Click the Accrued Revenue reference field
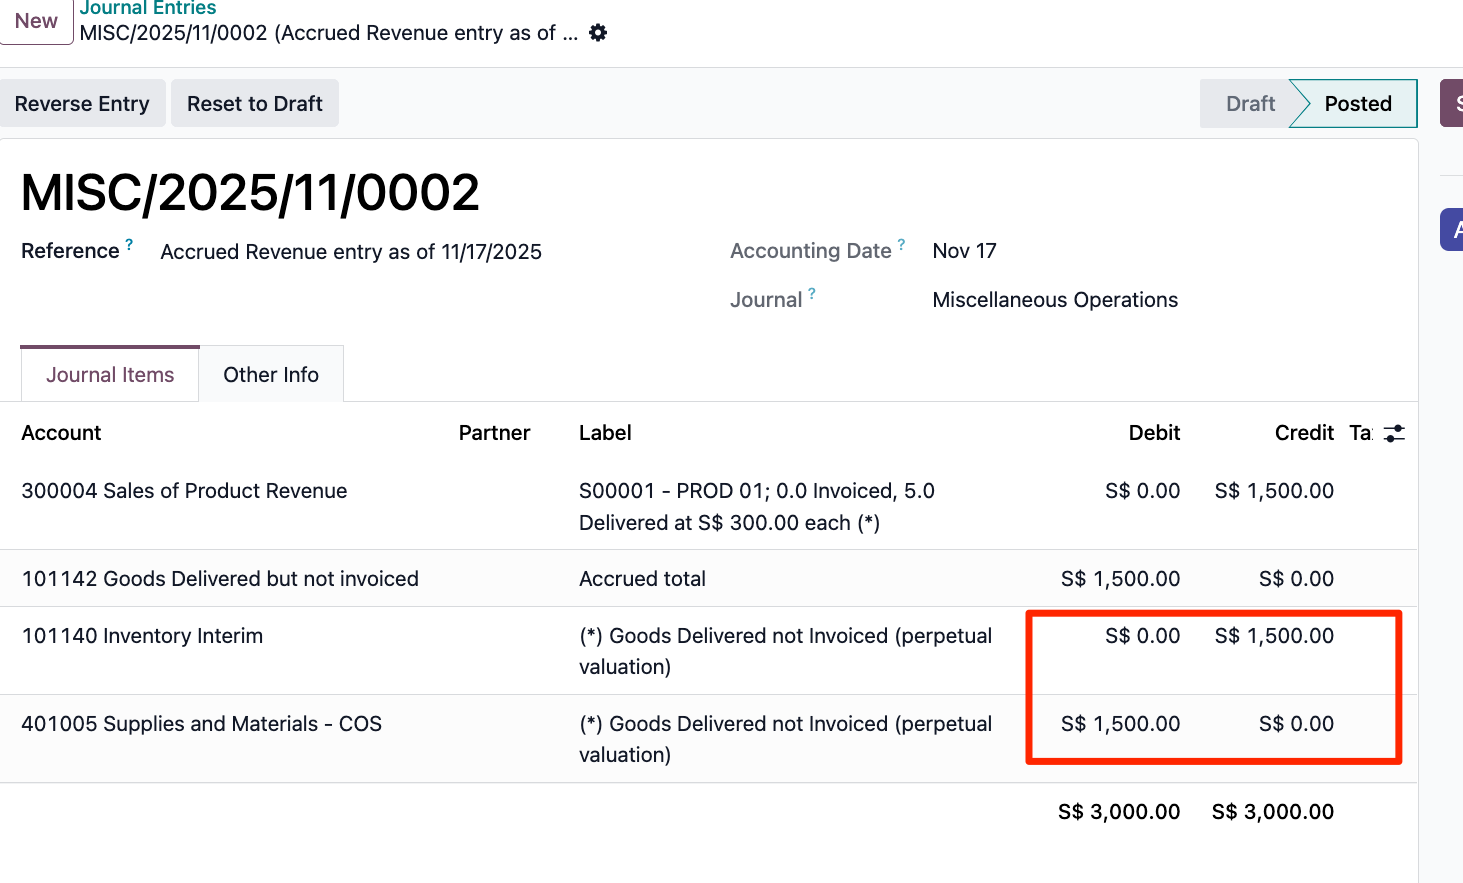Screen dimensions: 1463x883 coord(351,252)
